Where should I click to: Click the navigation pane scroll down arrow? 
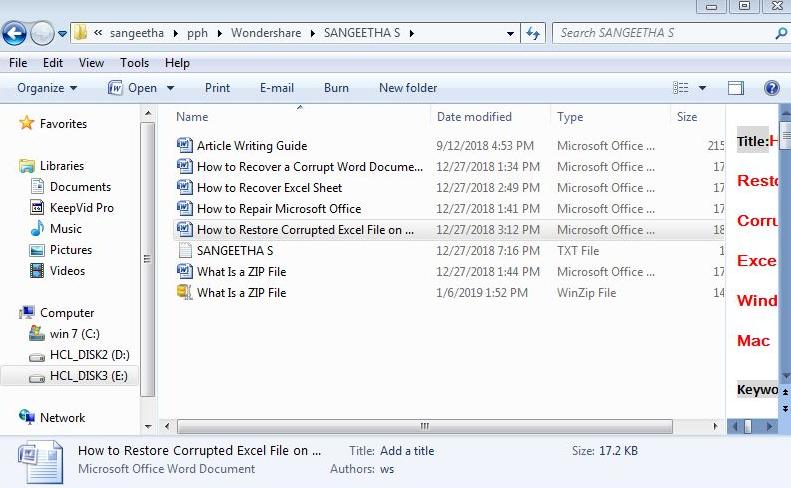coord(148,426)
